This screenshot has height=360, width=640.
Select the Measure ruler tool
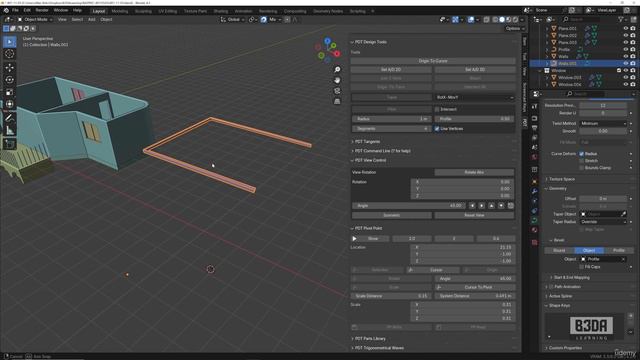click(9, 130)
